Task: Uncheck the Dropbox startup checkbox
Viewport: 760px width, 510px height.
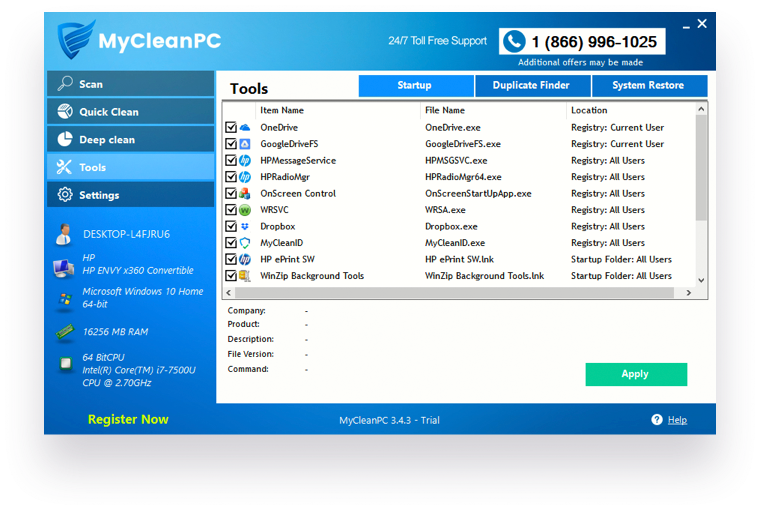Action: (231, 226)
